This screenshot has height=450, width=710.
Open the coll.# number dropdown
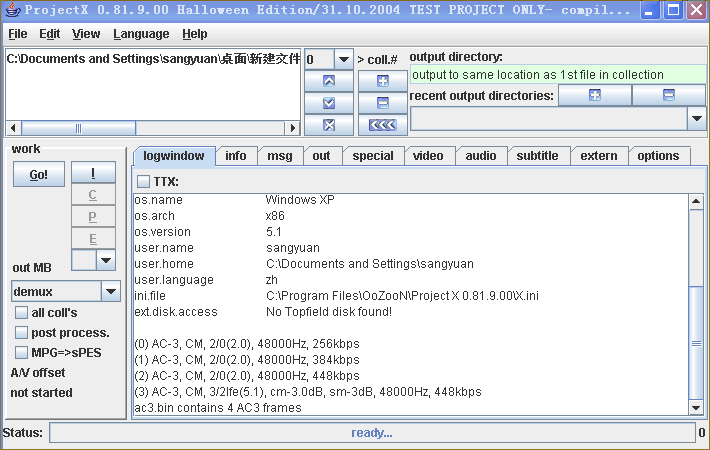pos(344,59)
